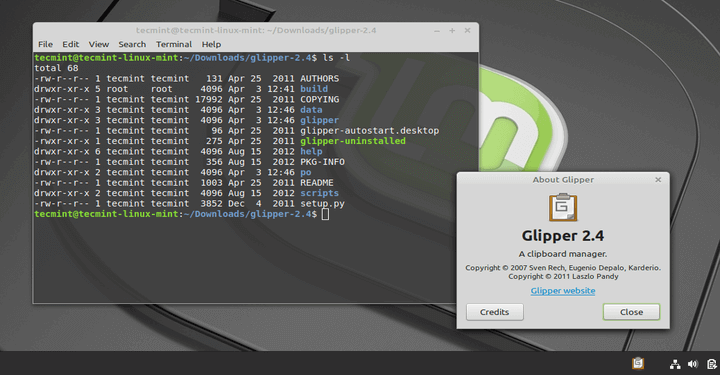Viewport: 720px width, 375px height.
Task: Click the setup.py file name
Action: pyautogui.click(x=322, y=204)
